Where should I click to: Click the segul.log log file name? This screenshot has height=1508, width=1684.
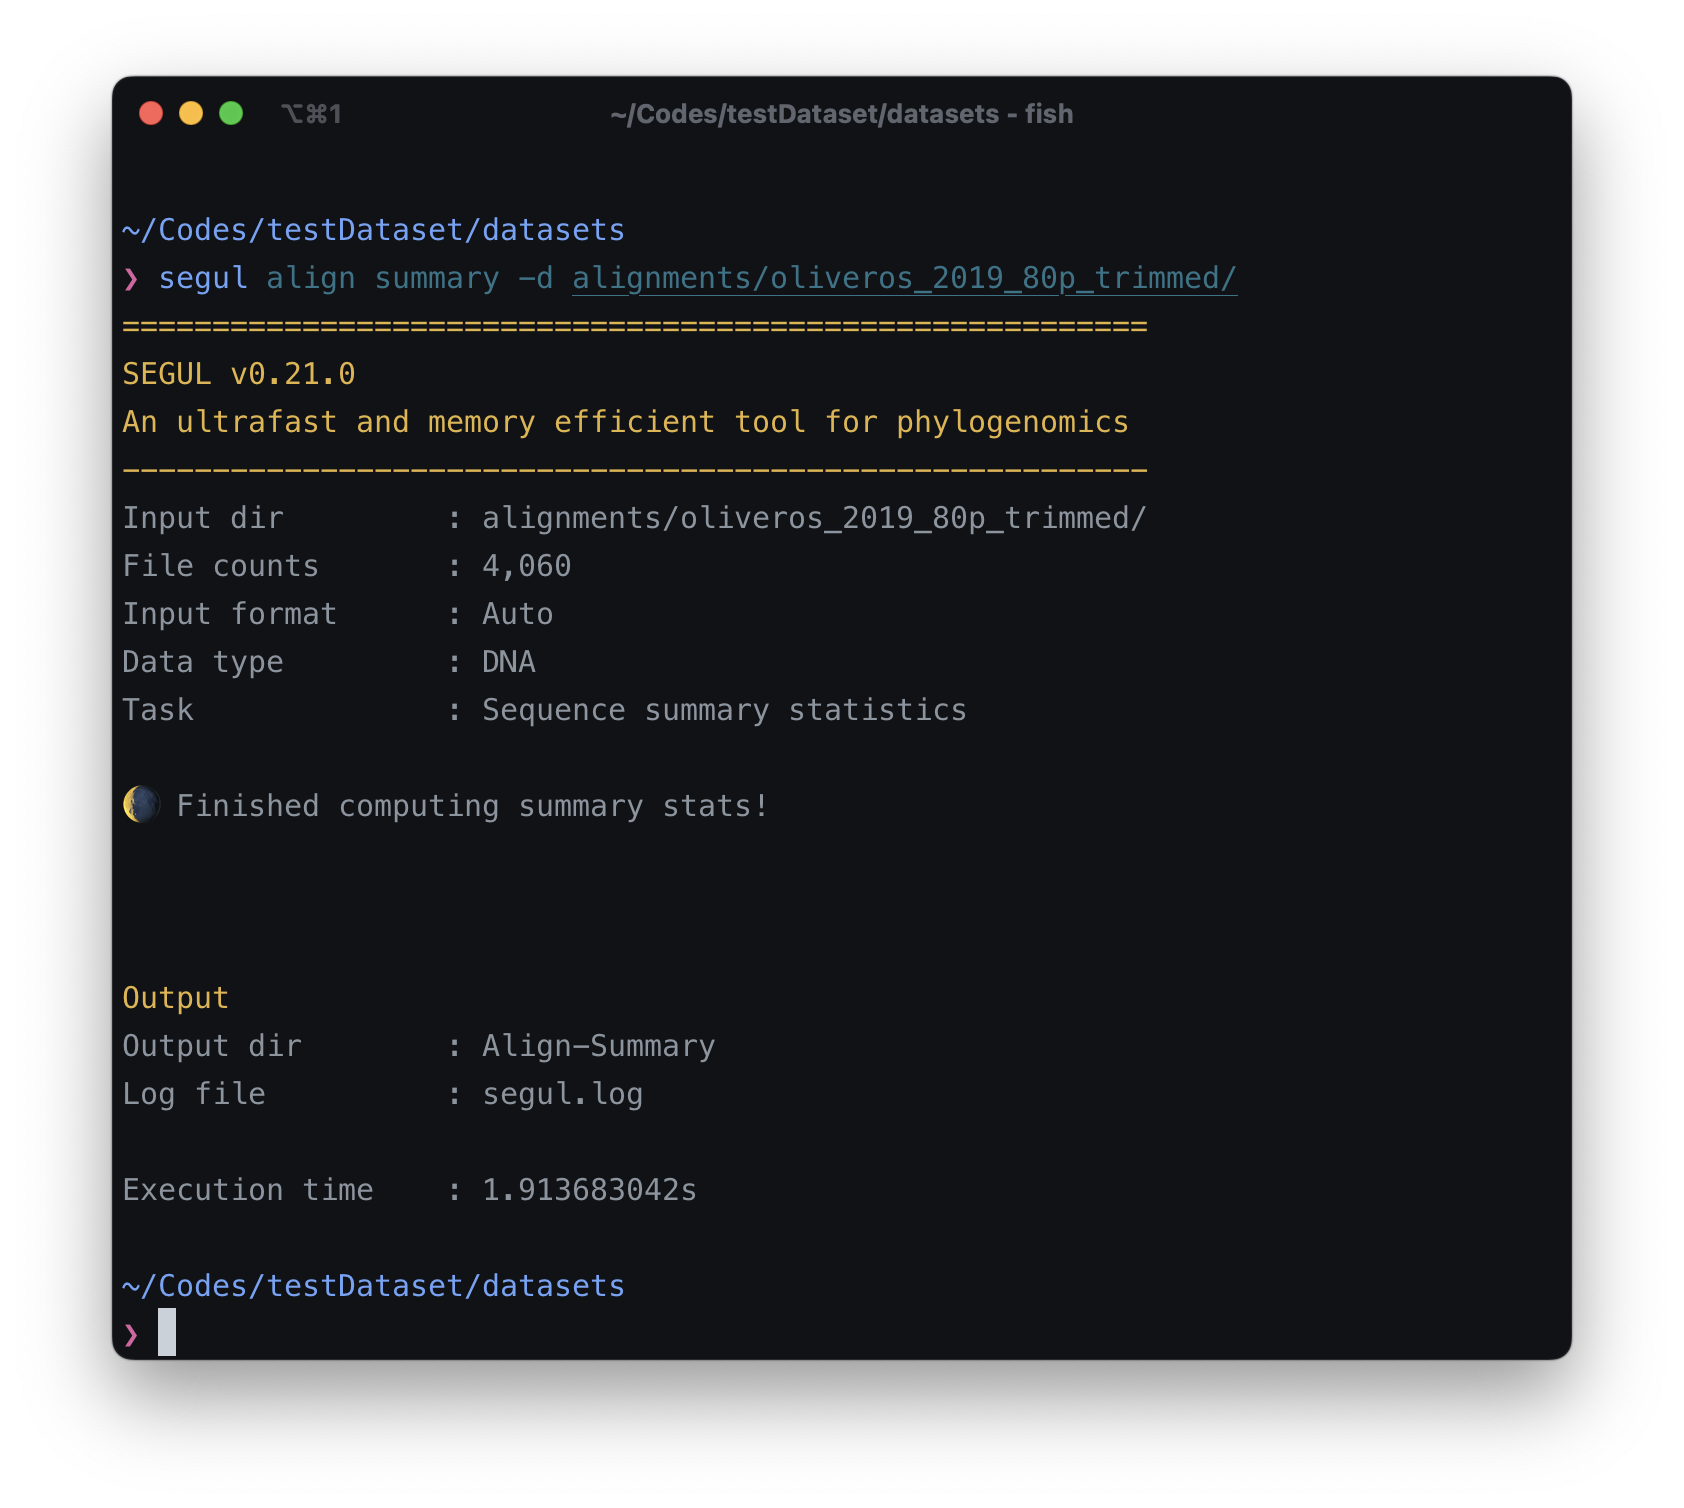pyautogui.click(x=563, y=1094)
